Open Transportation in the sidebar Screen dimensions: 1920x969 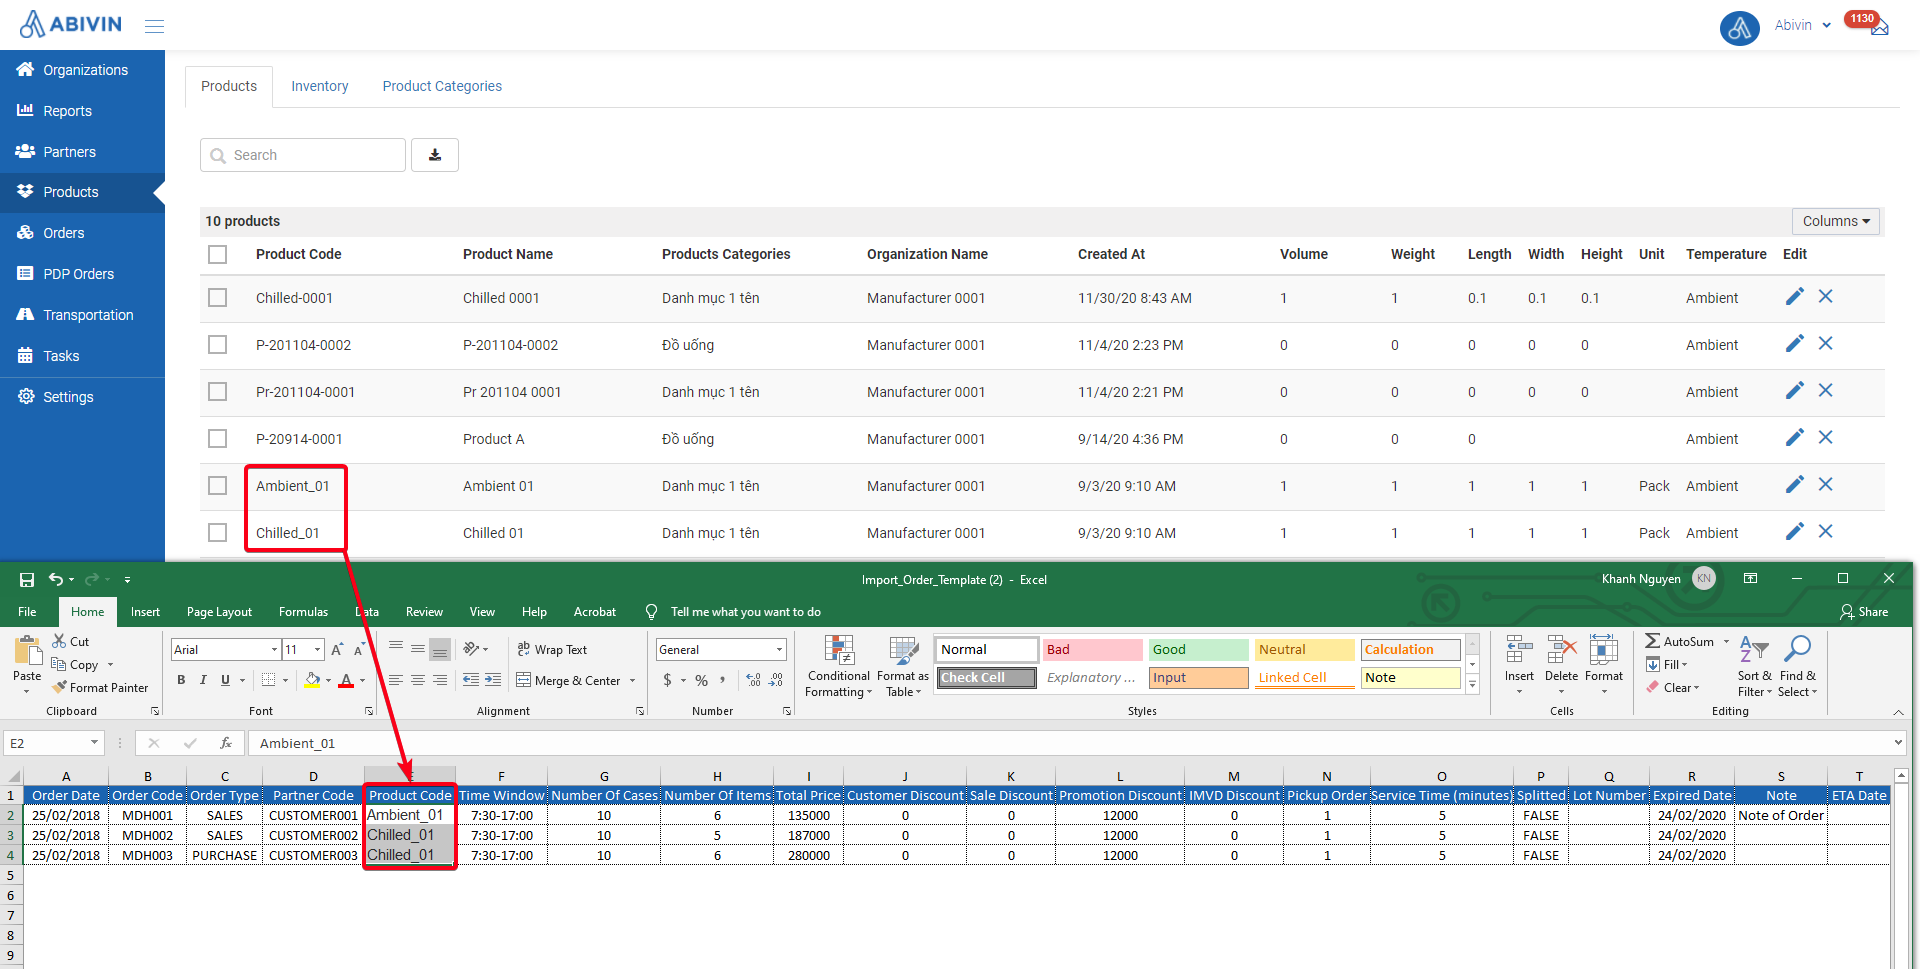pos(82,315)
